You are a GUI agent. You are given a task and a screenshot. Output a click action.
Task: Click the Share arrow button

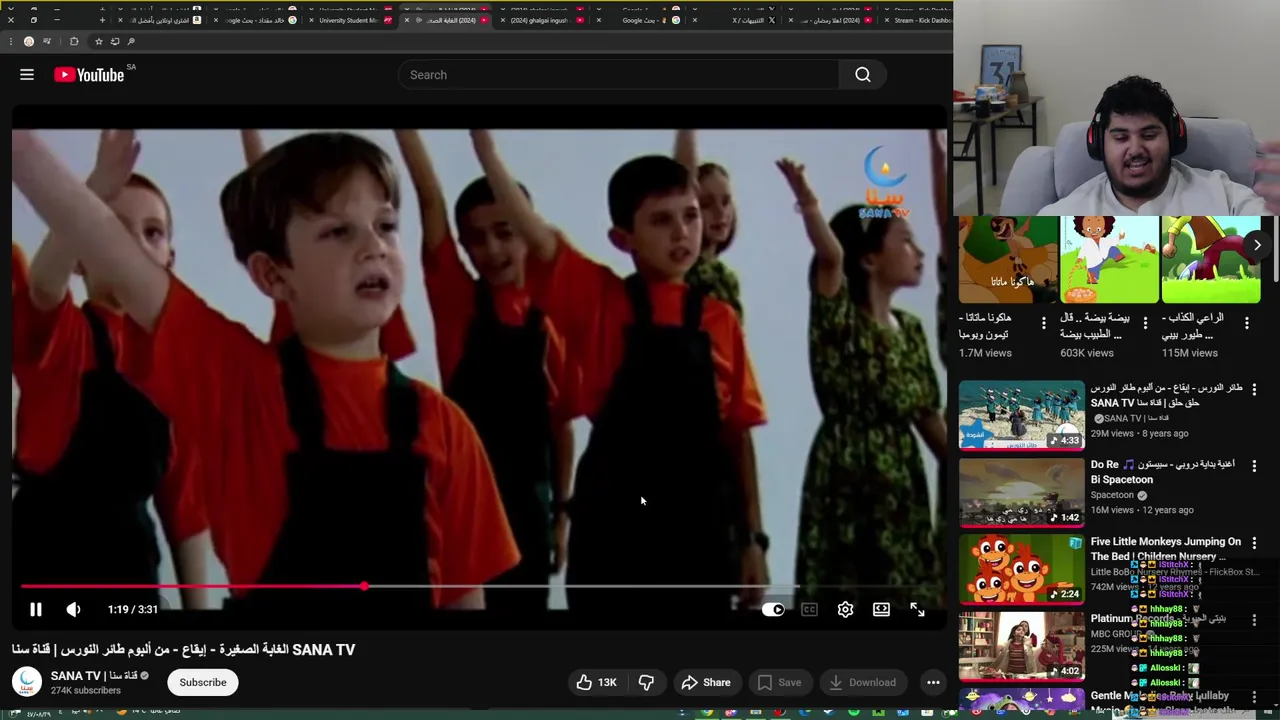point(706,682)
